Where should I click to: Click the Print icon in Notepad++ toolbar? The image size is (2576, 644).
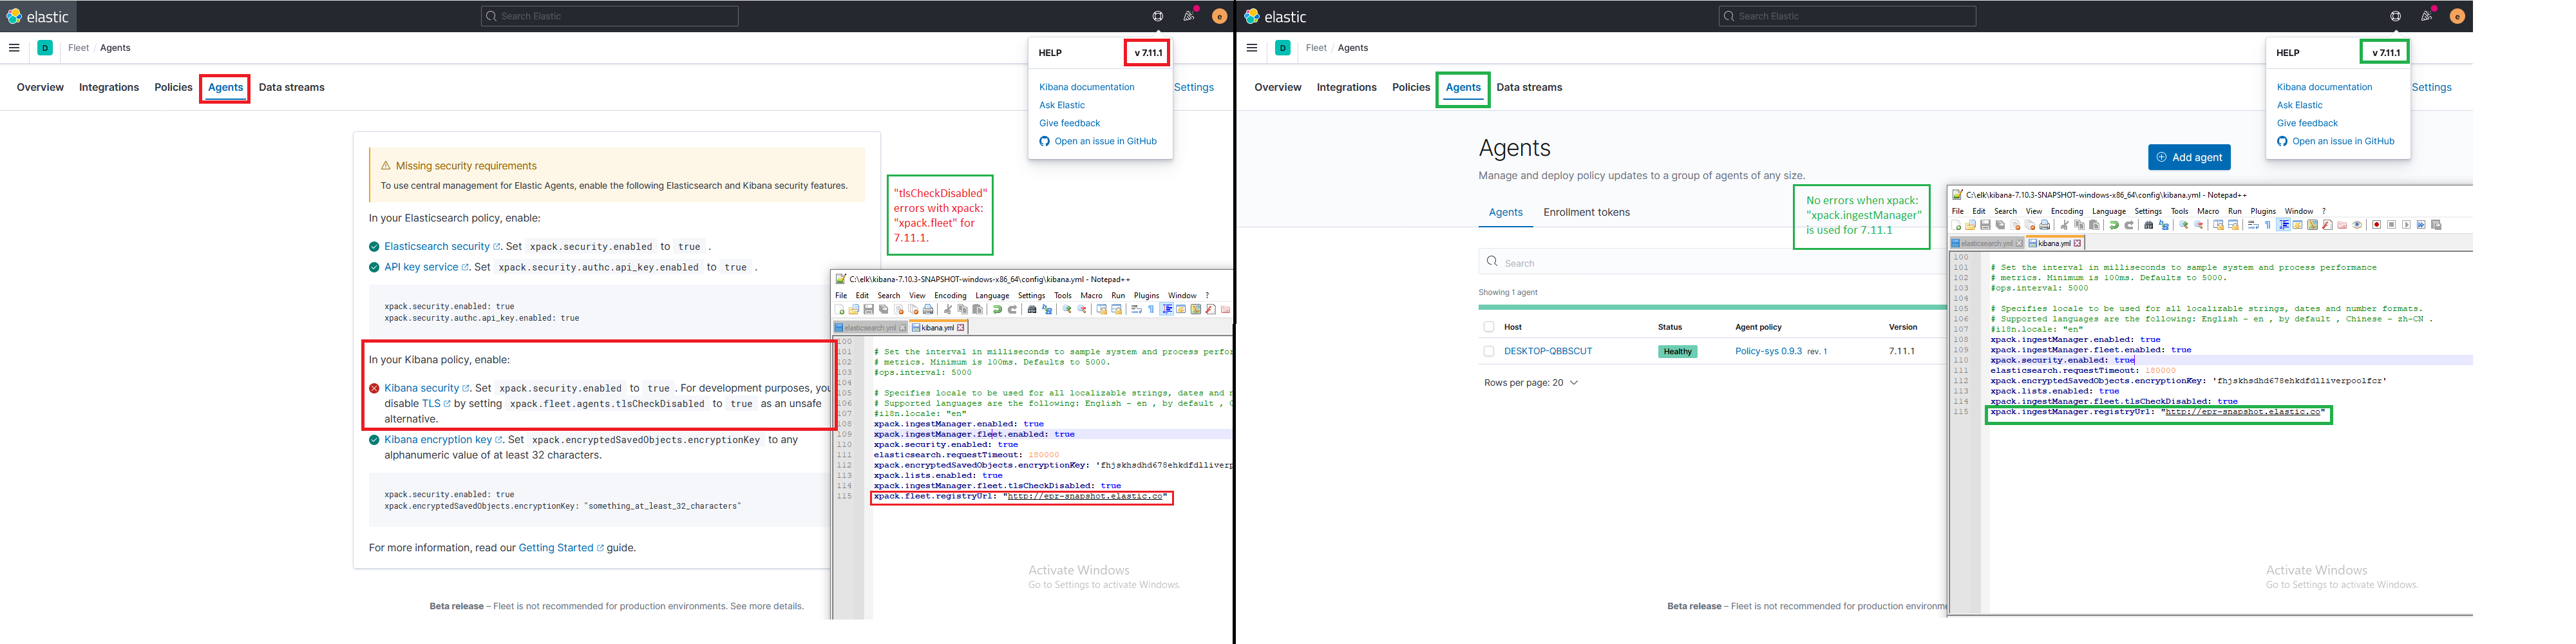(x=2046, y=225)
